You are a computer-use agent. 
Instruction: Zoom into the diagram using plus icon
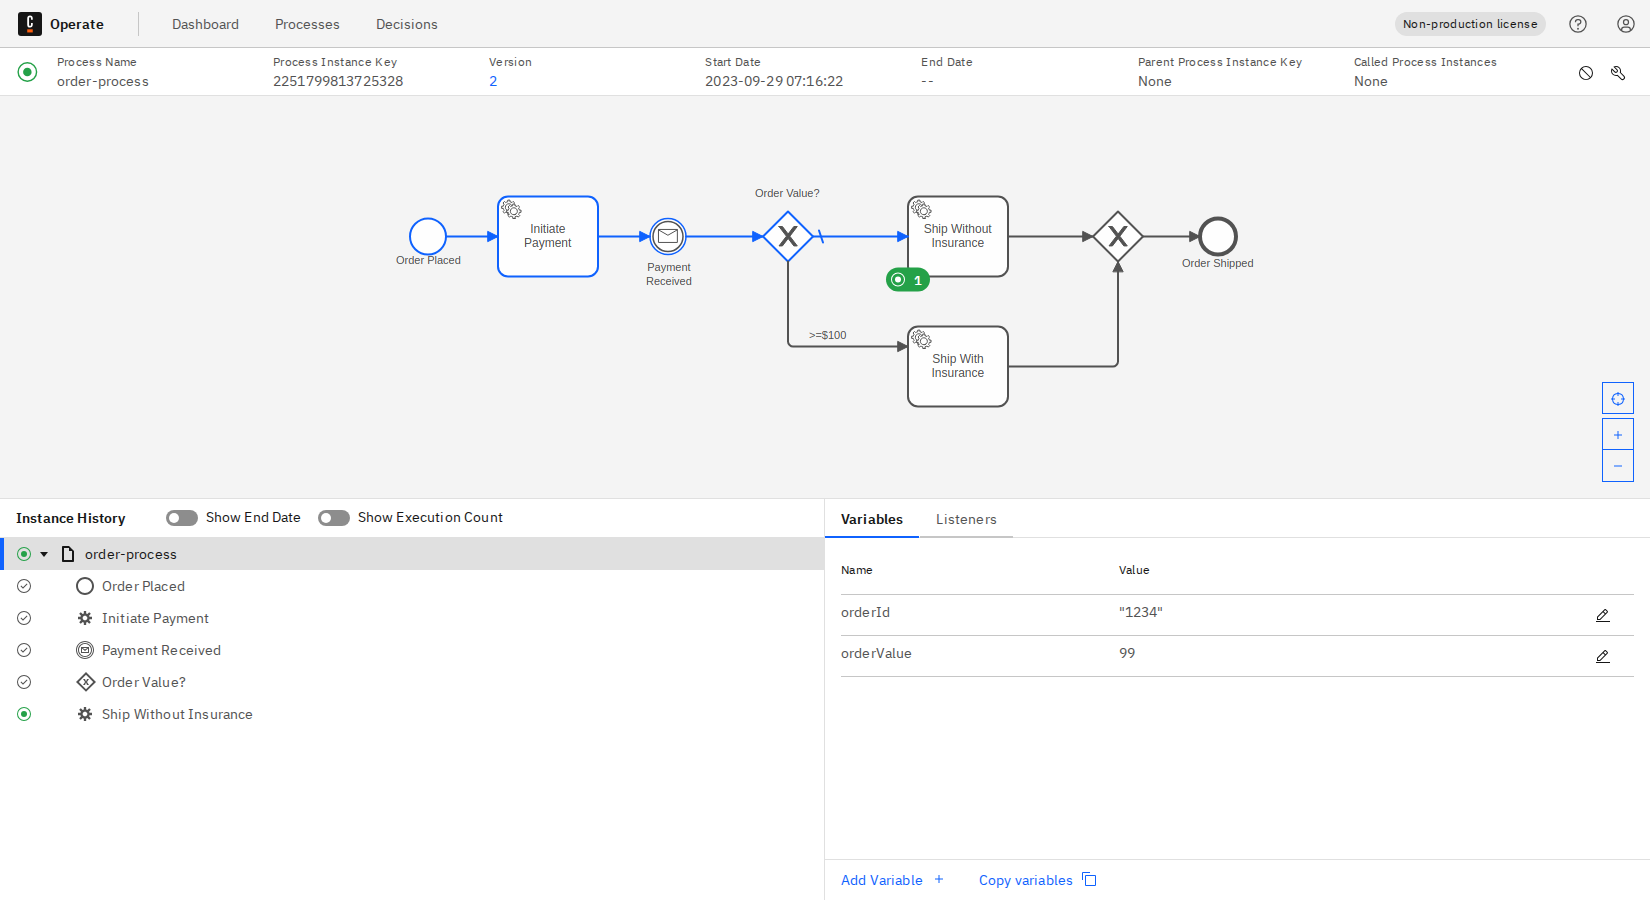pos(1617,433)
